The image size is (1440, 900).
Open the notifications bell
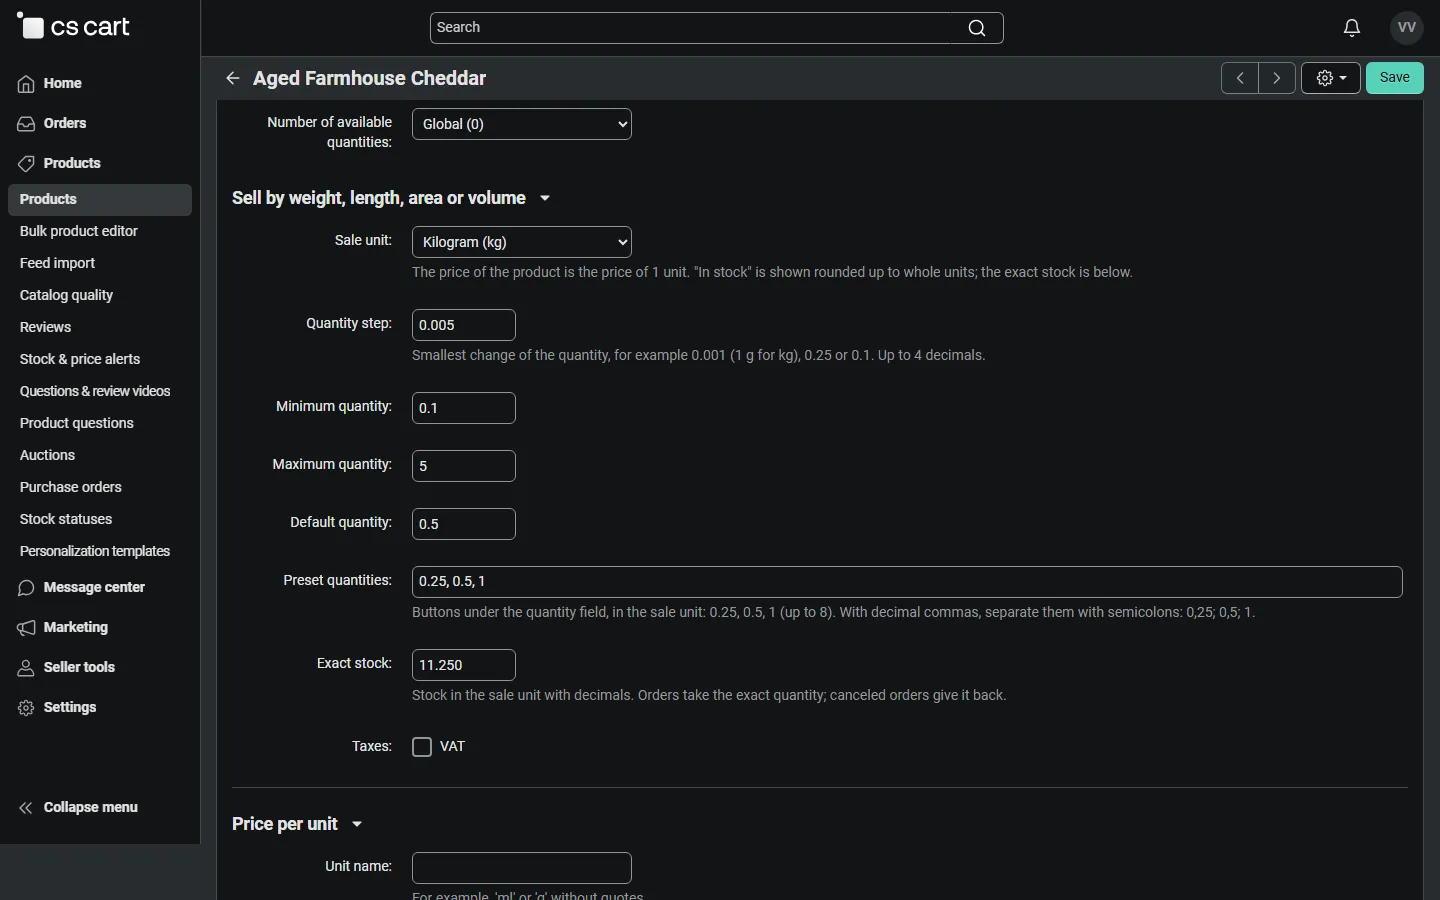pyautogui.click(x=1352, y=28)
